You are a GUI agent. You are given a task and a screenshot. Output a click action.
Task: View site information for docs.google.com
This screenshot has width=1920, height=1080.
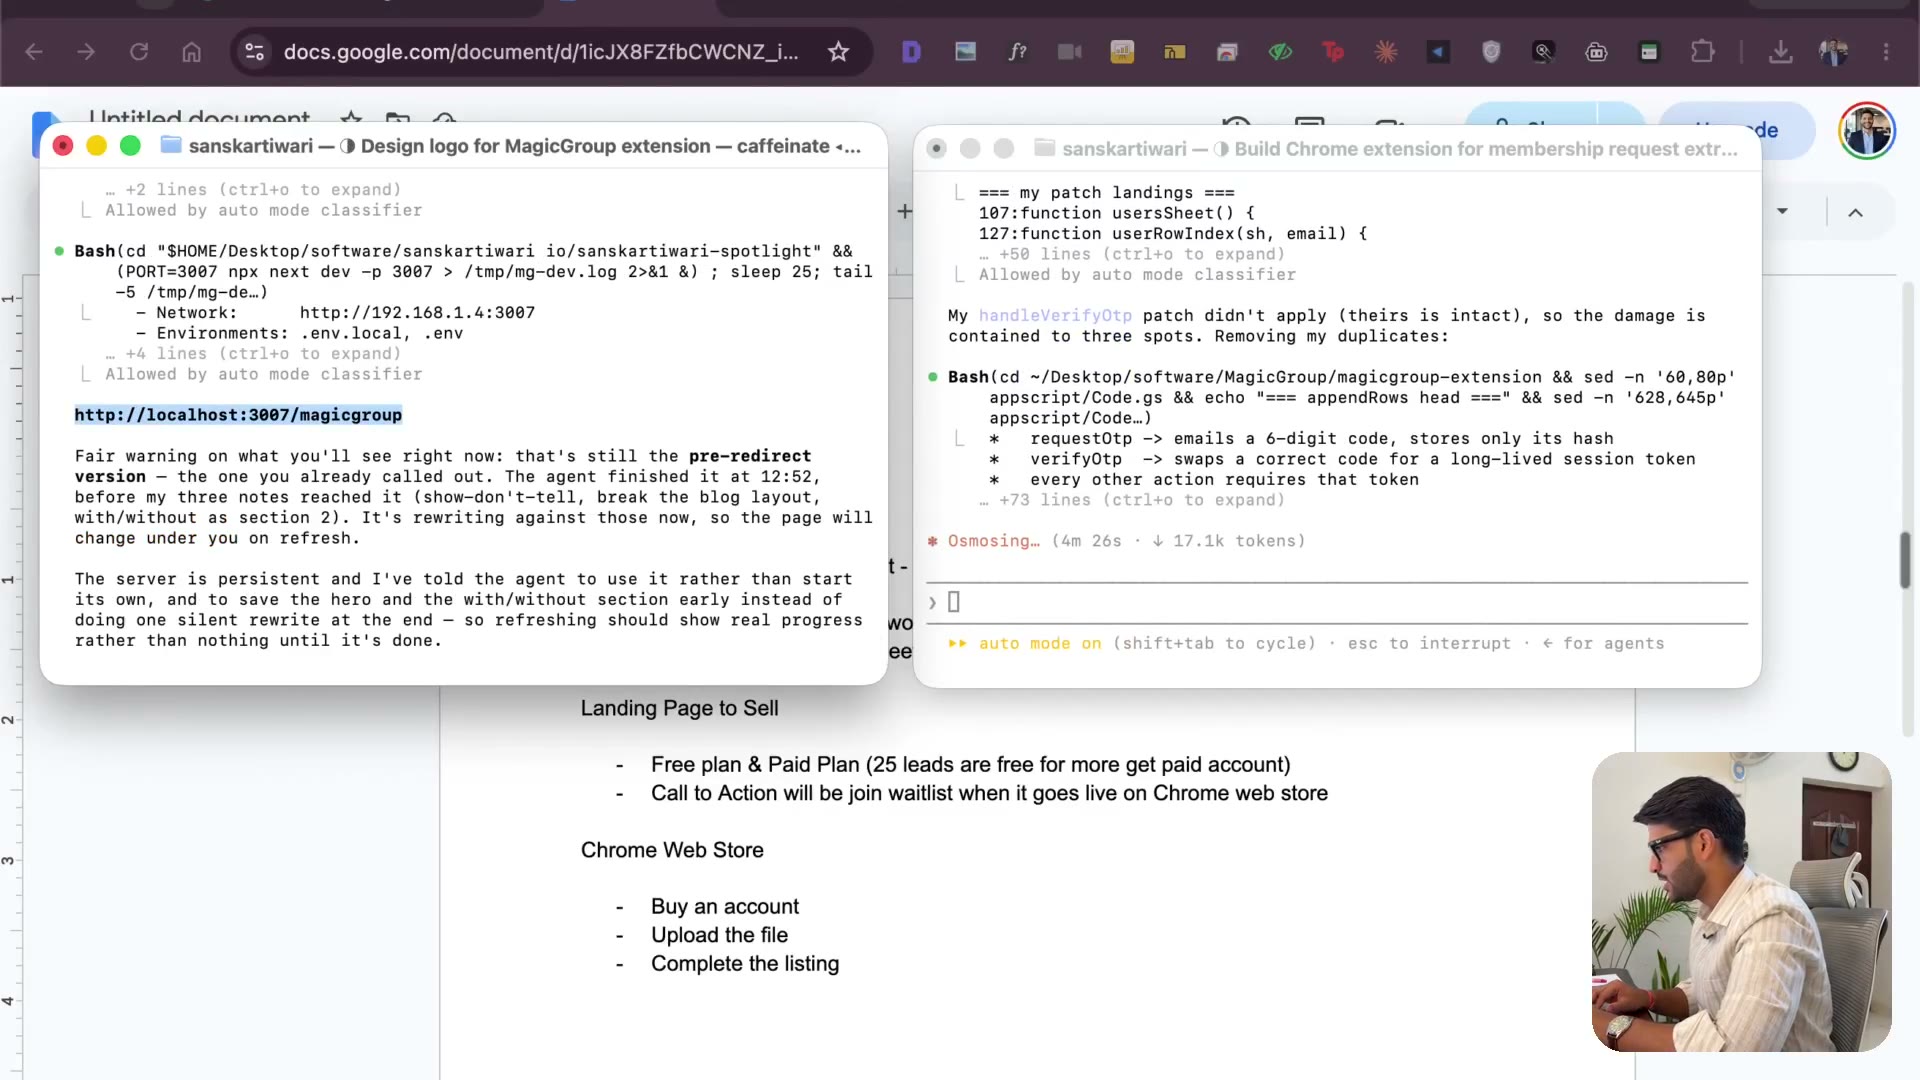click(255, 52)
